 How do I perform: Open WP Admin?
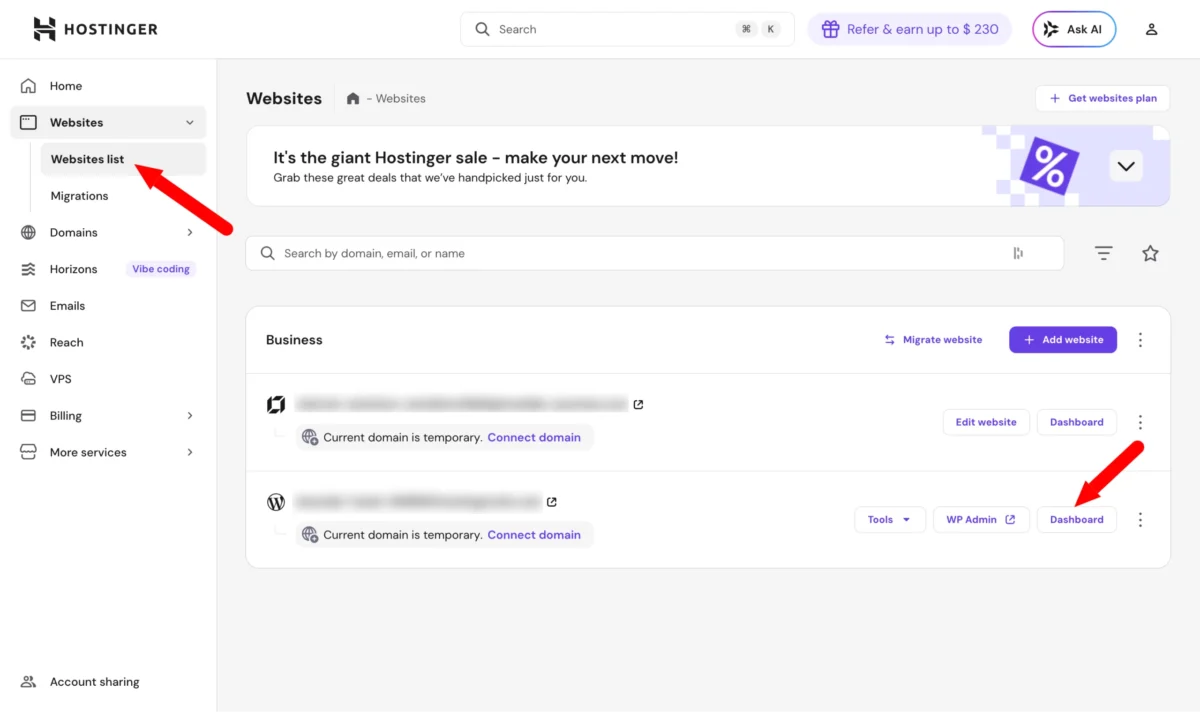982,520
